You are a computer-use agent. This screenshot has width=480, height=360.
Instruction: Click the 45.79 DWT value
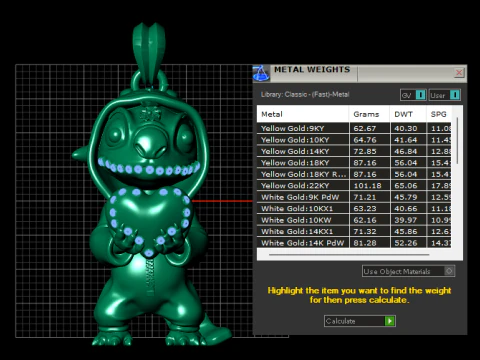point(406,197)
